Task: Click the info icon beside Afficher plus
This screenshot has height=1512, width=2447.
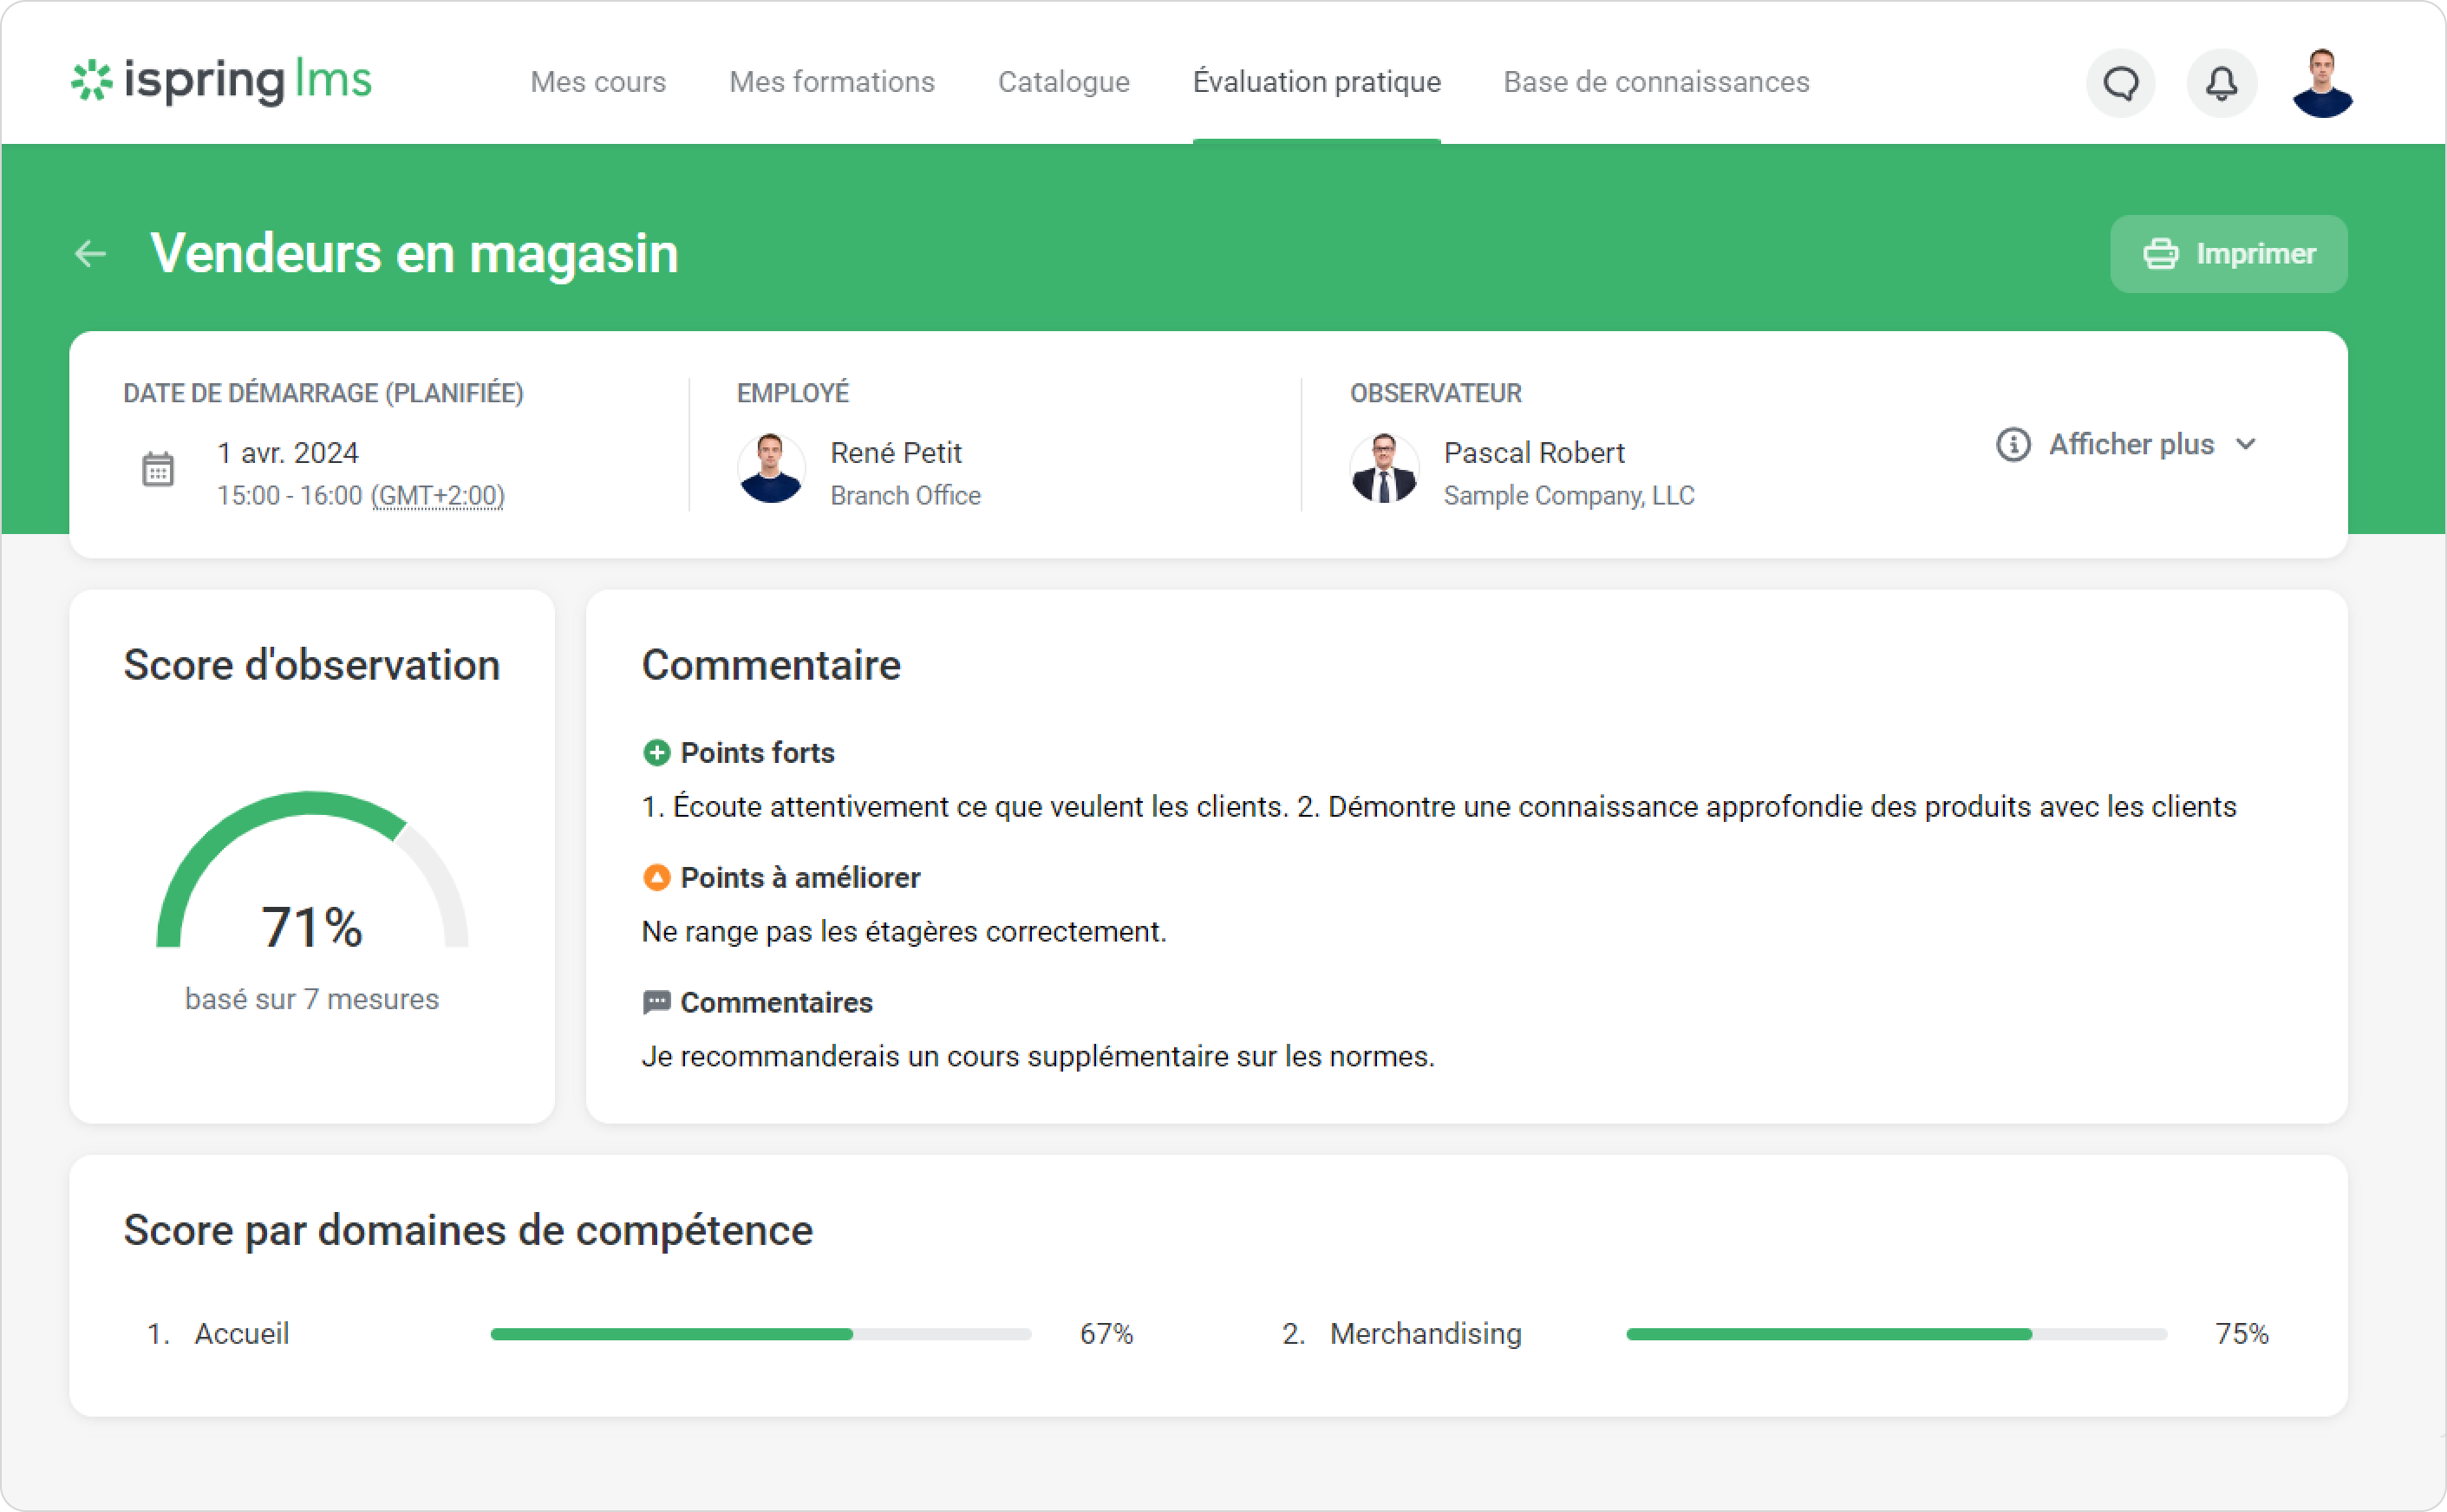Action: (2013, 444)
